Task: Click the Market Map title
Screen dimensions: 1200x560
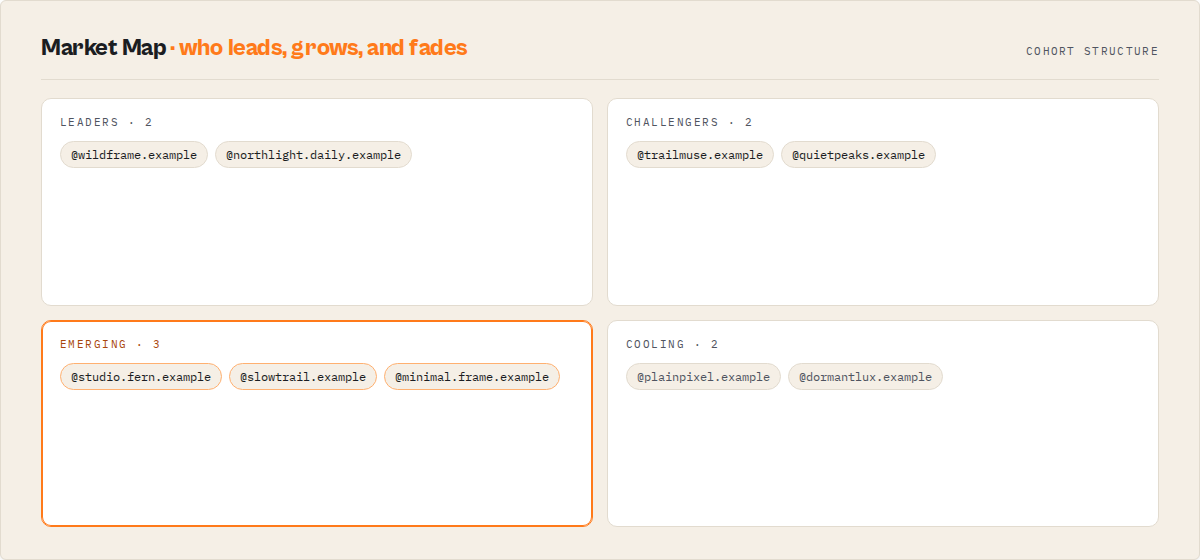Action: (103, 47)
